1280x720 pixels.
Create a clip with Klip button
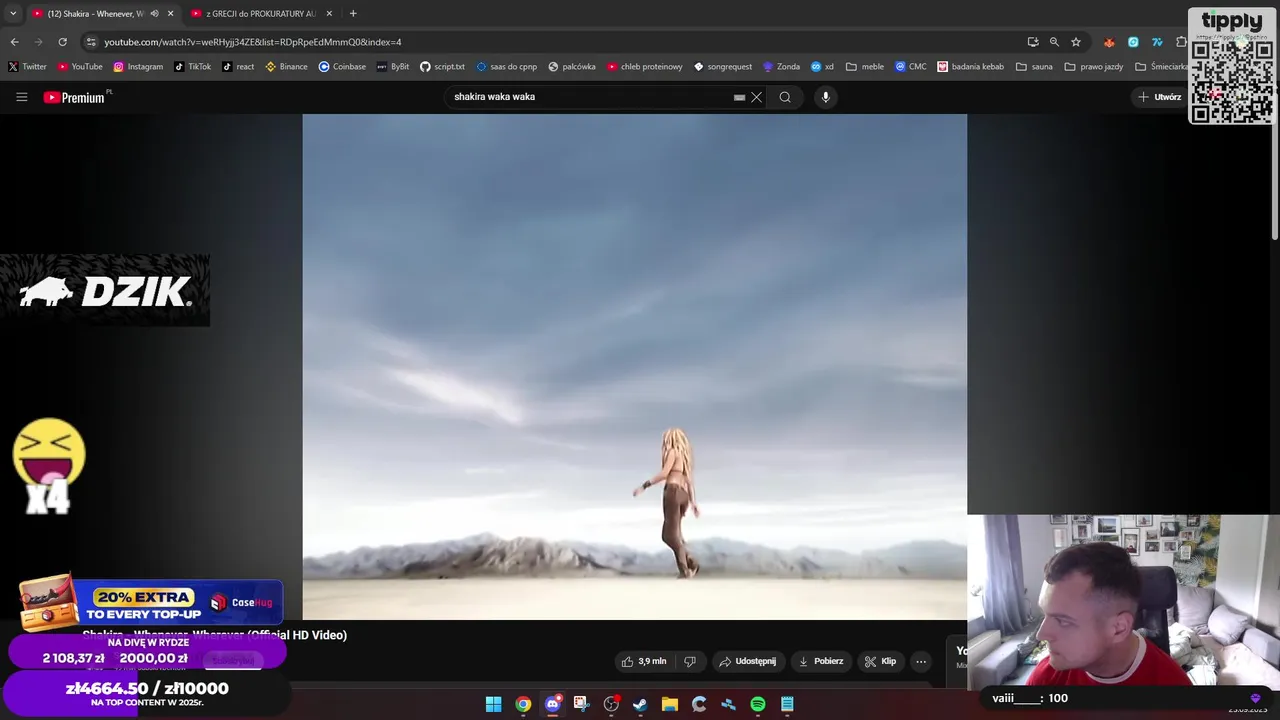(881, 661)
